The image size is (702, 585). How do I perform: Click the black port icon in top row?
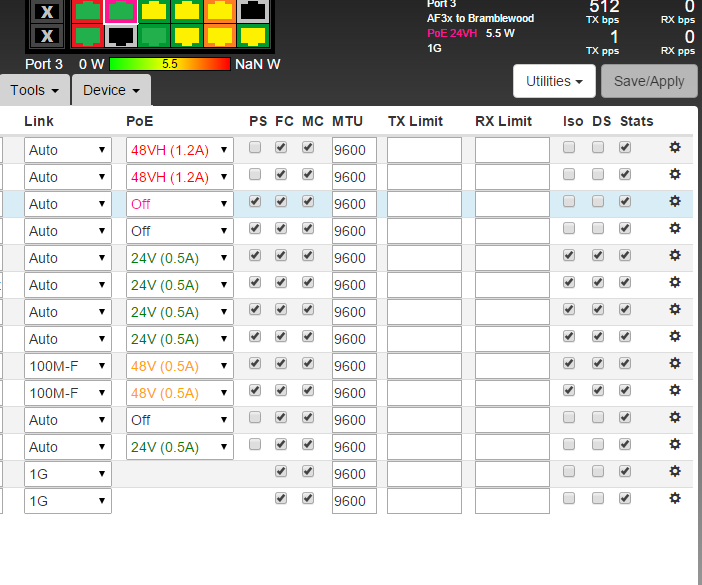coord(254,11)
